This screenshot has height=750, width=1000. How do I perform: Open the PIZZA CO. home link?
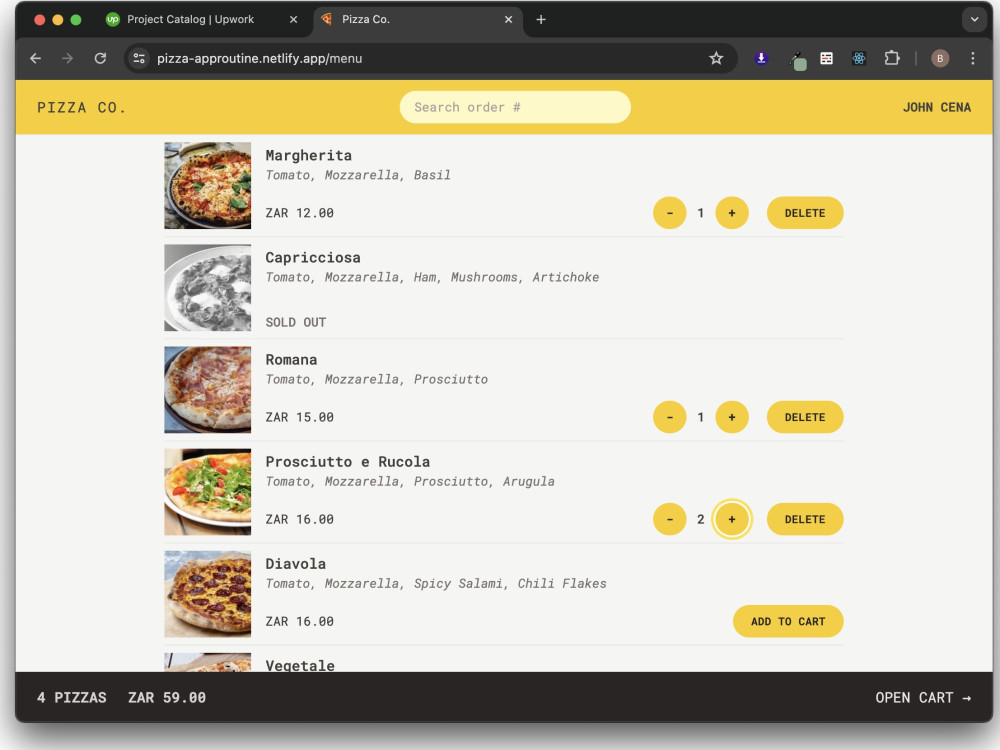pyautogui.click(x=81, y=107)
